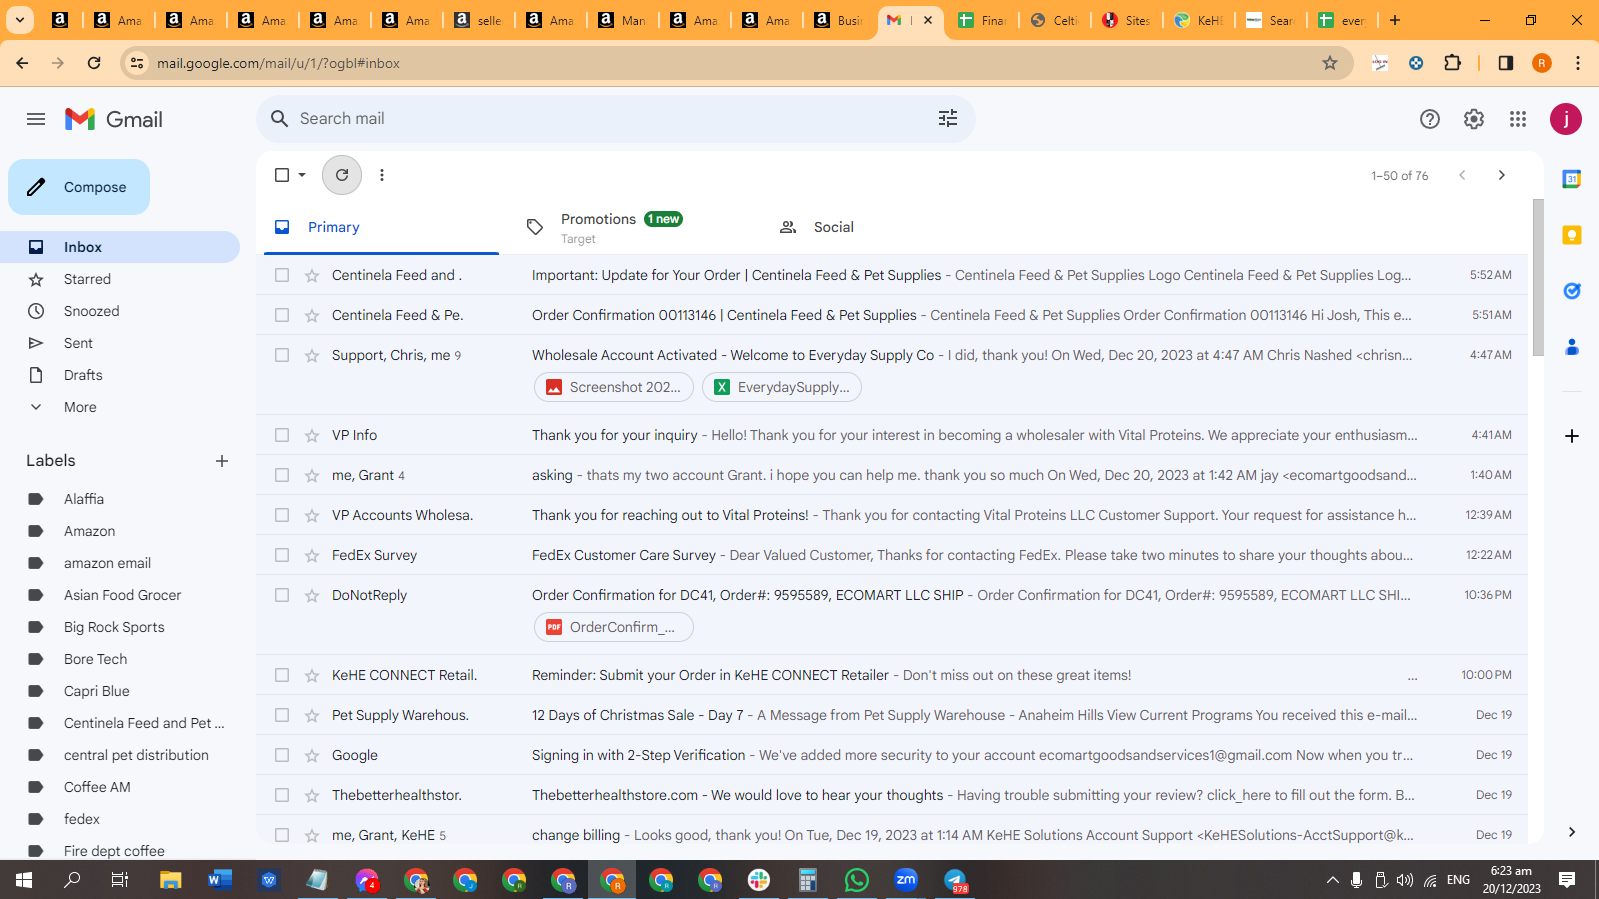Open Zoom from the taskbar
This screenshot has height=899, width=1599.
pyautogui.click(x=906, y=880)
